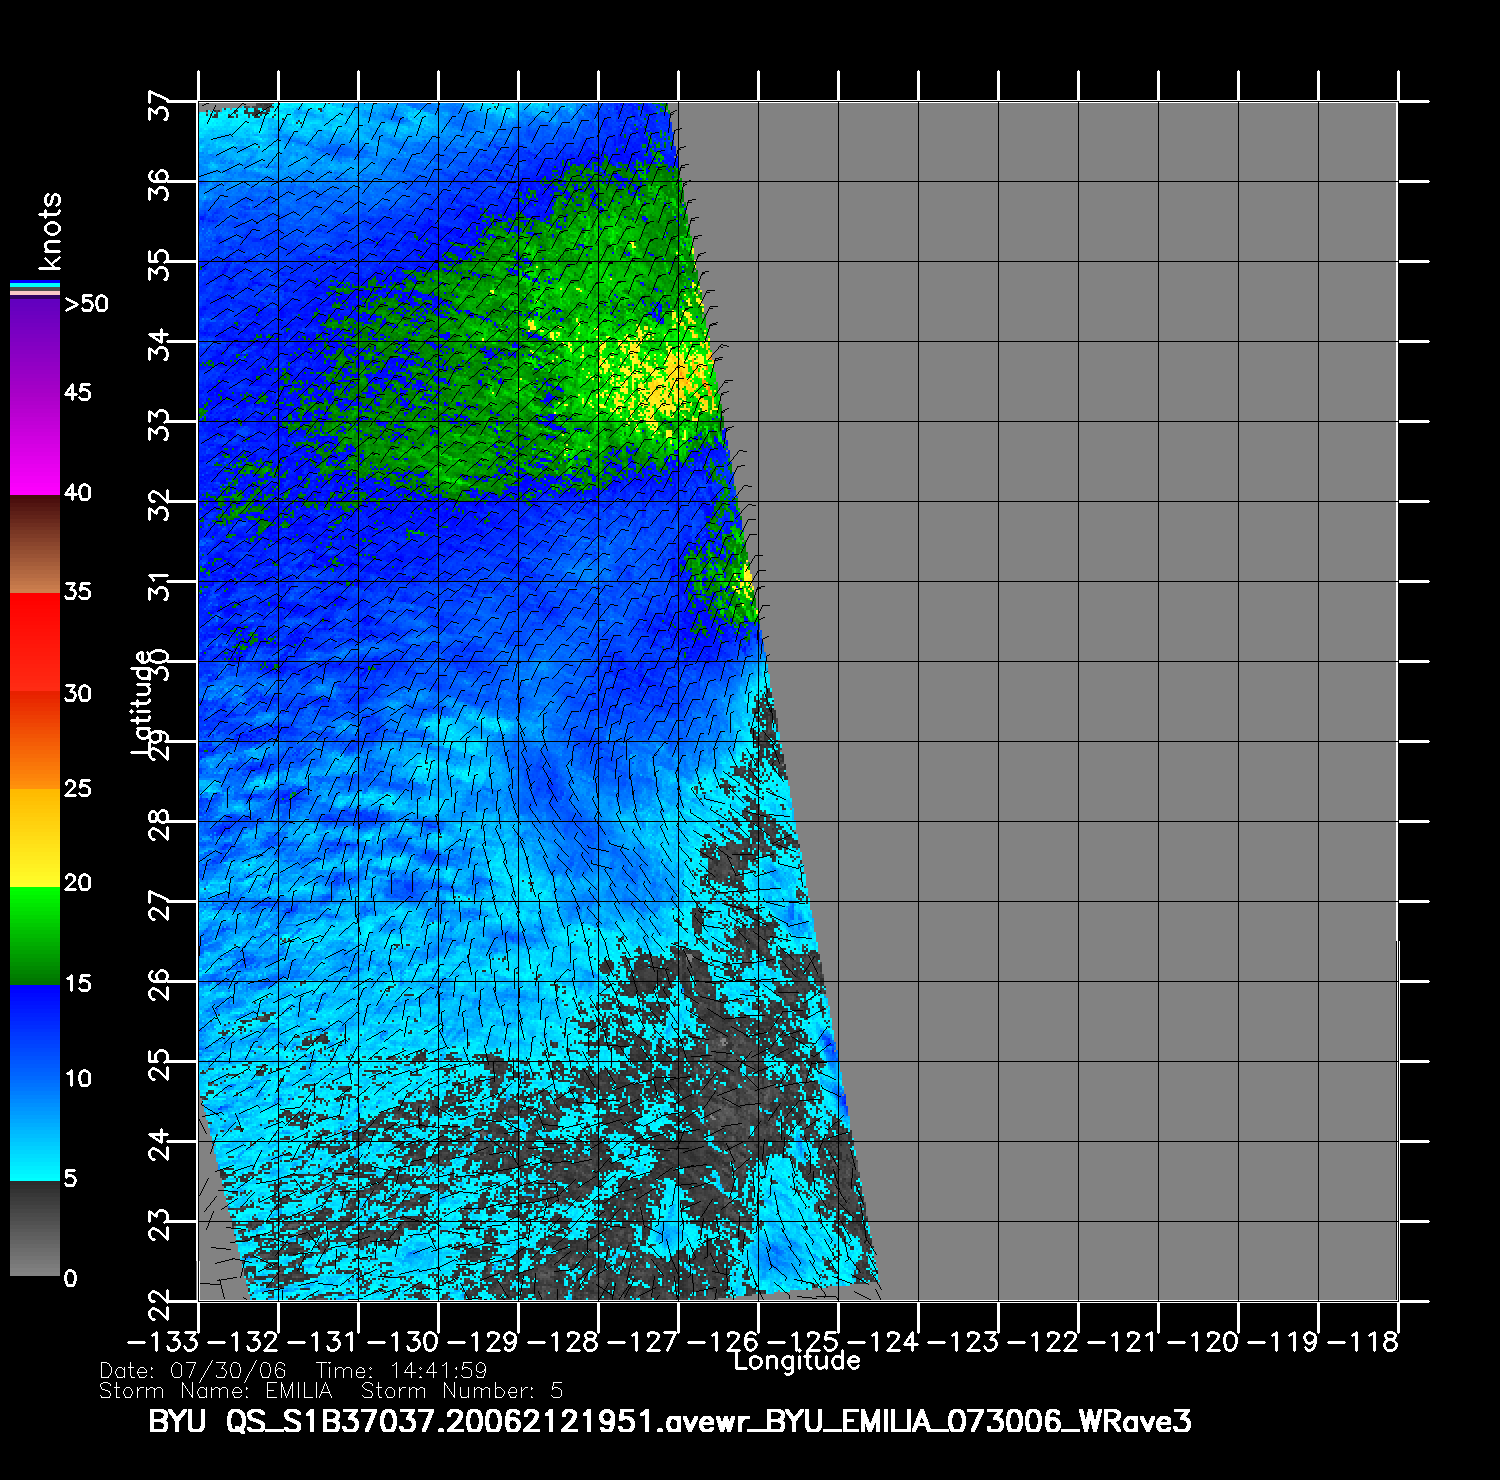This screenshot has width=1500, height=1480.
Task: Click the ">50" legend value label
Action: (86, 304)
